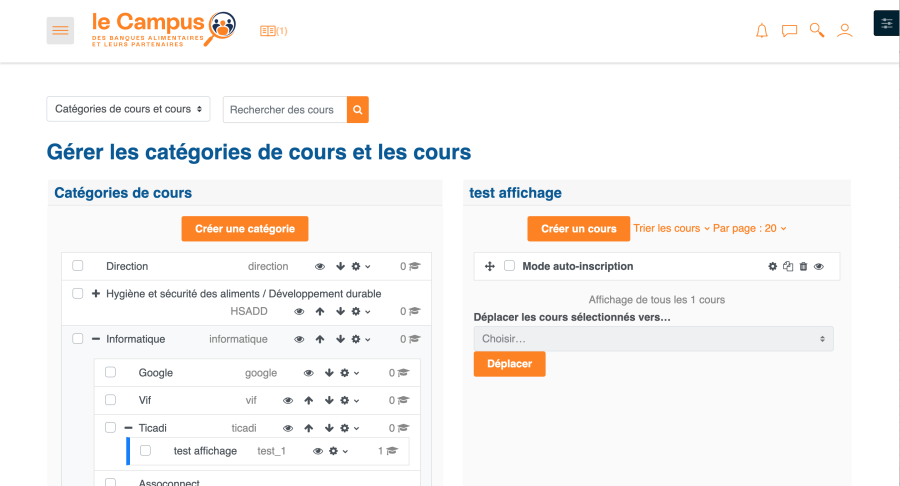
Task: Open the block drawer settings icon at top right
Action: click(x=886, y=23)
